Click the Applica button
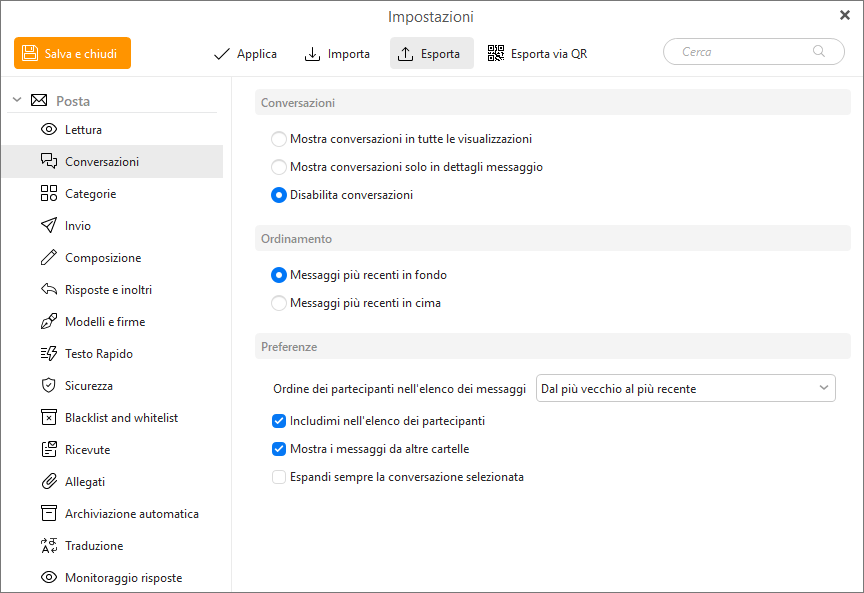This screenshot has width=864, height=593. 245,54
